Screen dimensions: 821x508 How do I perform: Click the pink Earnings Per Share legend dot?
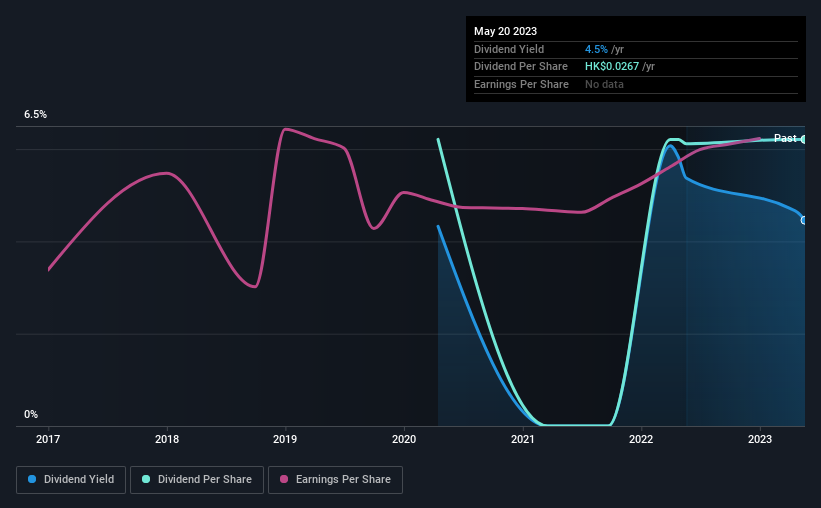pyautogui.click(x=284, y=479)
